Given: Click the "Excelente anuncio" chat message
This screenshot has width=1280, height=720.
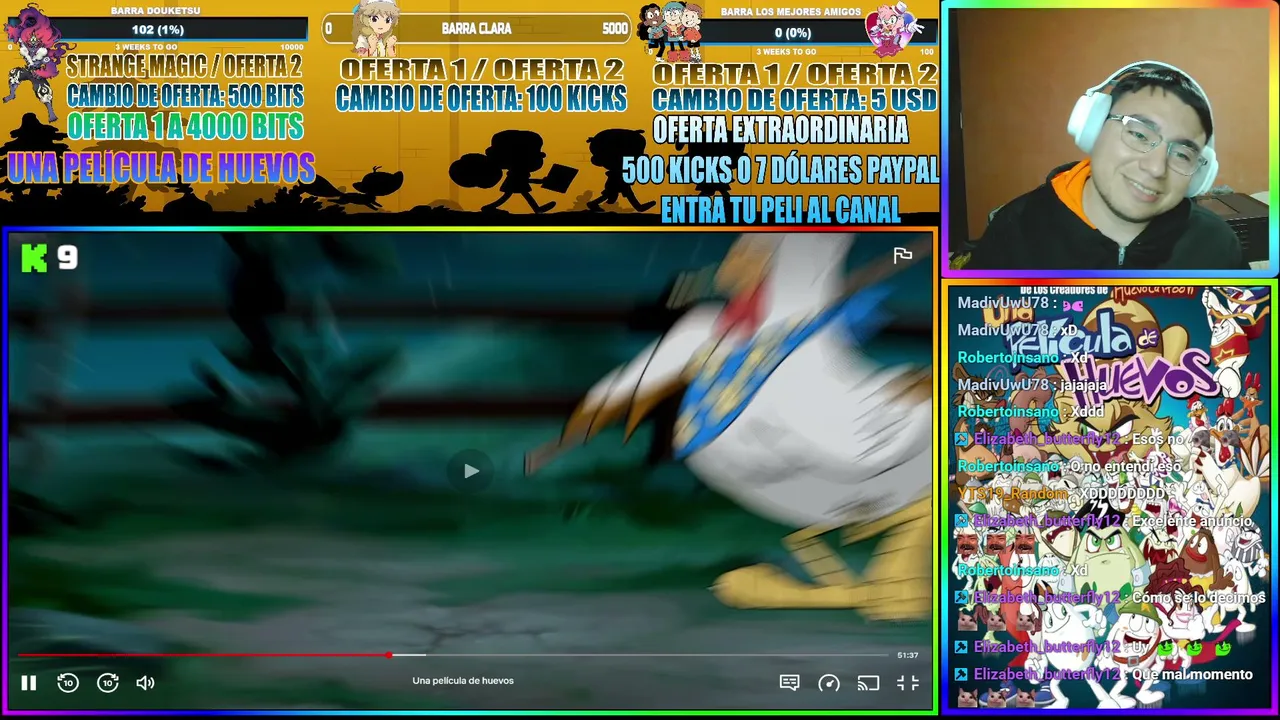Looking at the screenshot, I should [x=1192, y=521].
